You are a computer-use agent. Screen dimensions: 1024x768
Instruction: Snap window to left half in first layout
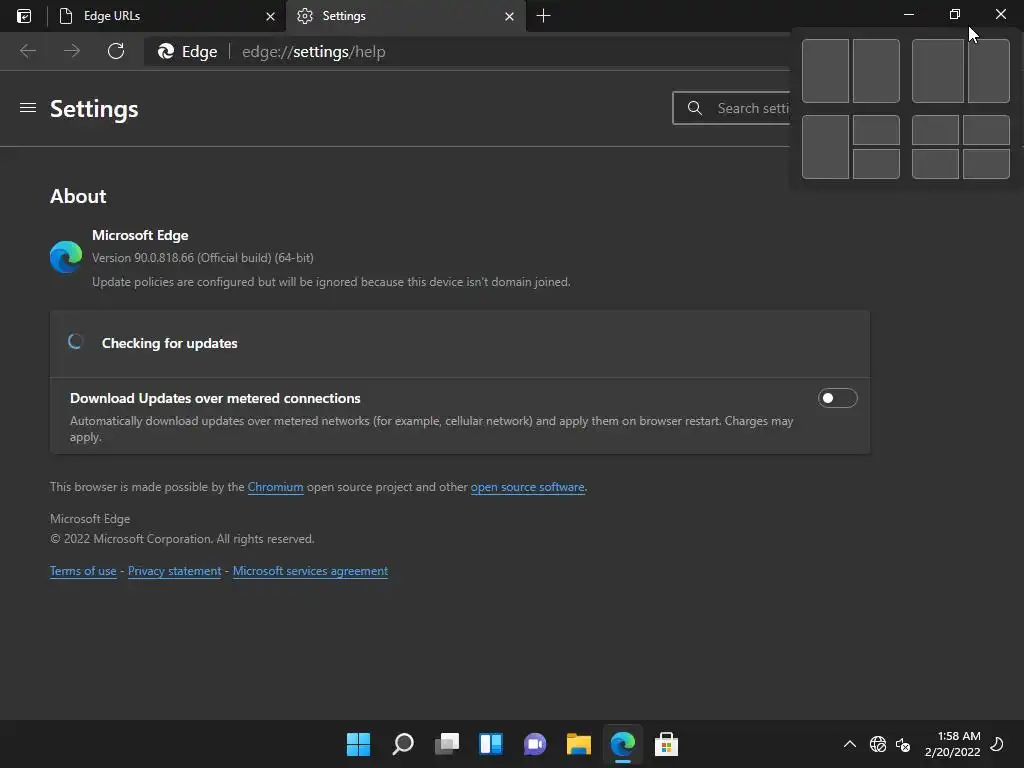(825, 71)
